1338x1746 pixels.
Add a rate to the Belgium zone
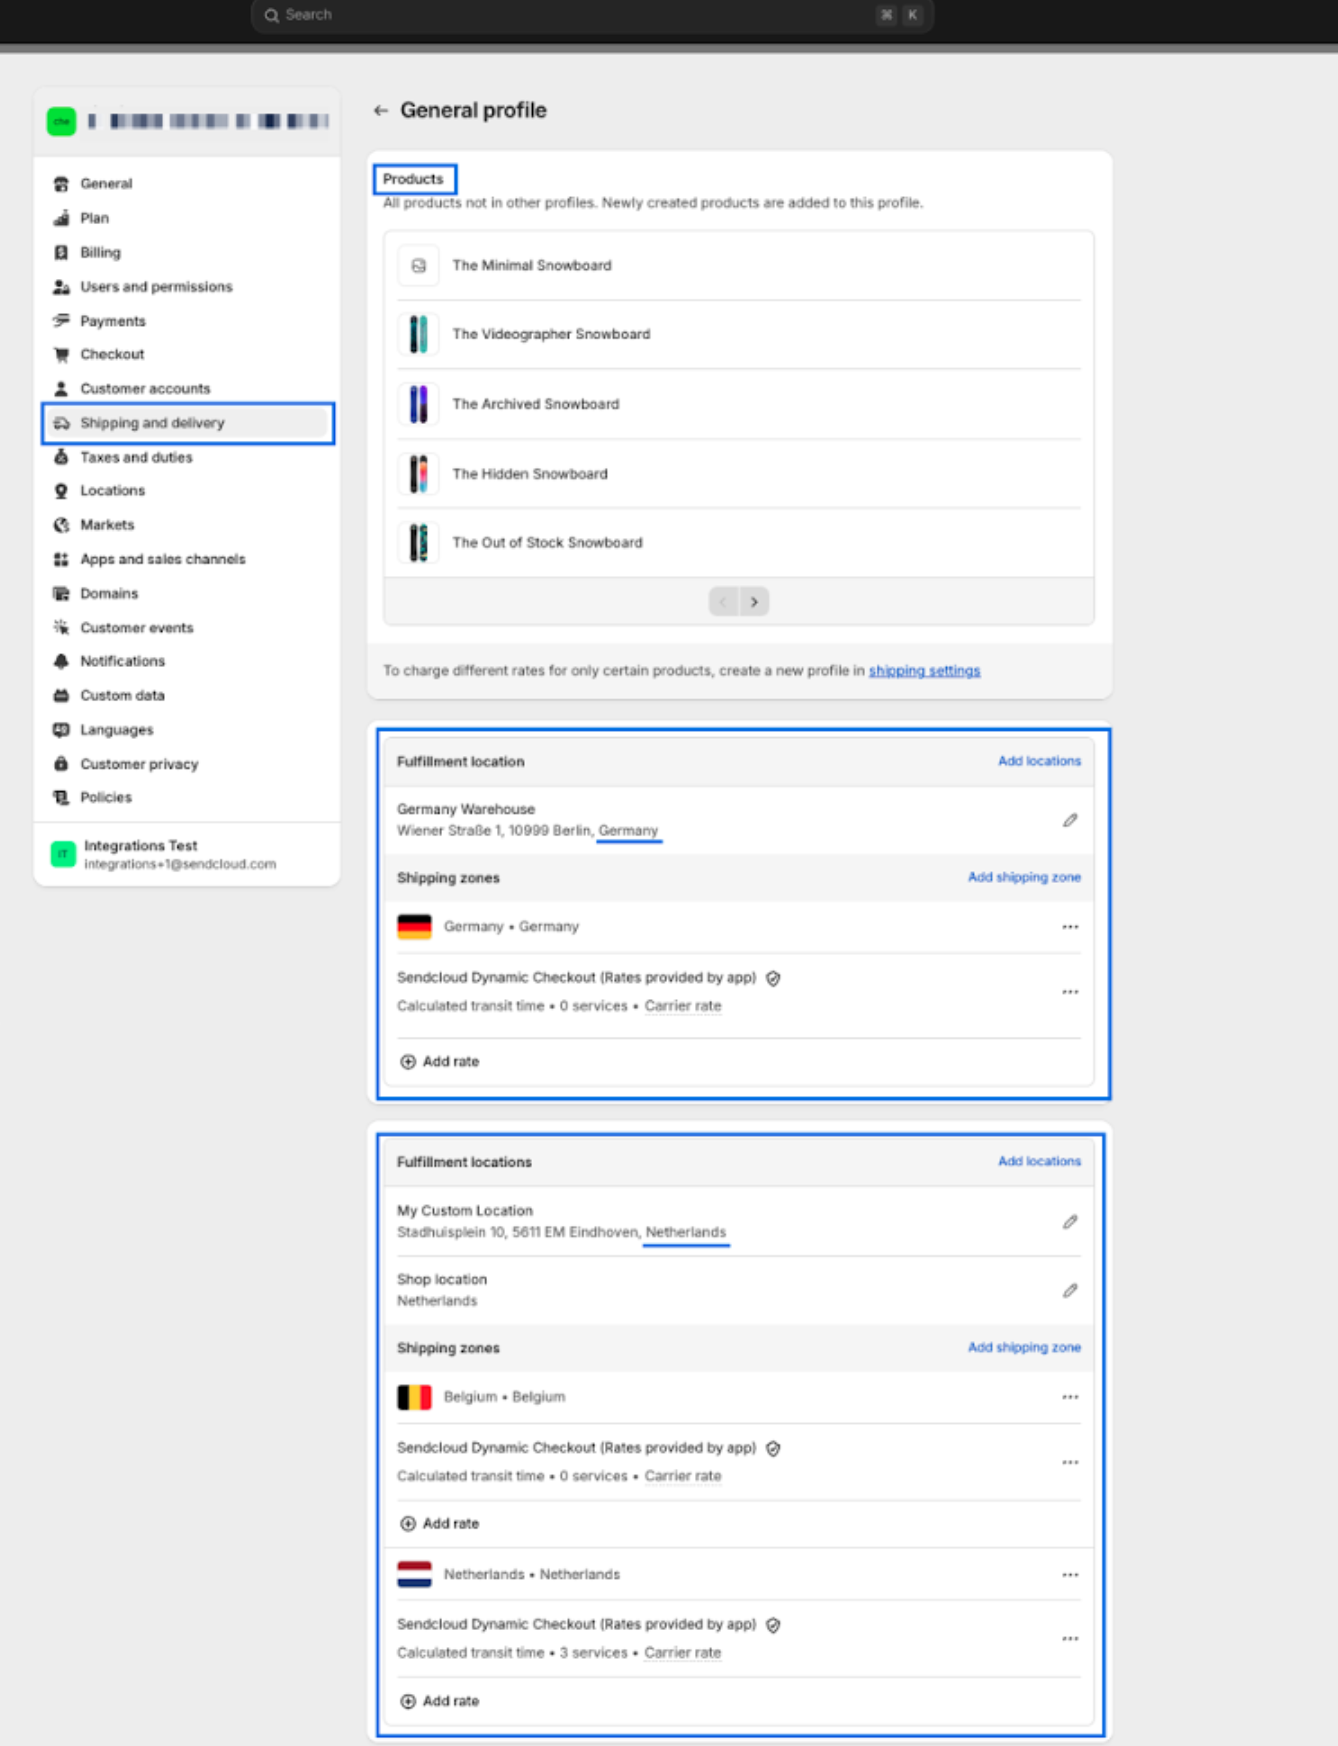click(439, 1524)
